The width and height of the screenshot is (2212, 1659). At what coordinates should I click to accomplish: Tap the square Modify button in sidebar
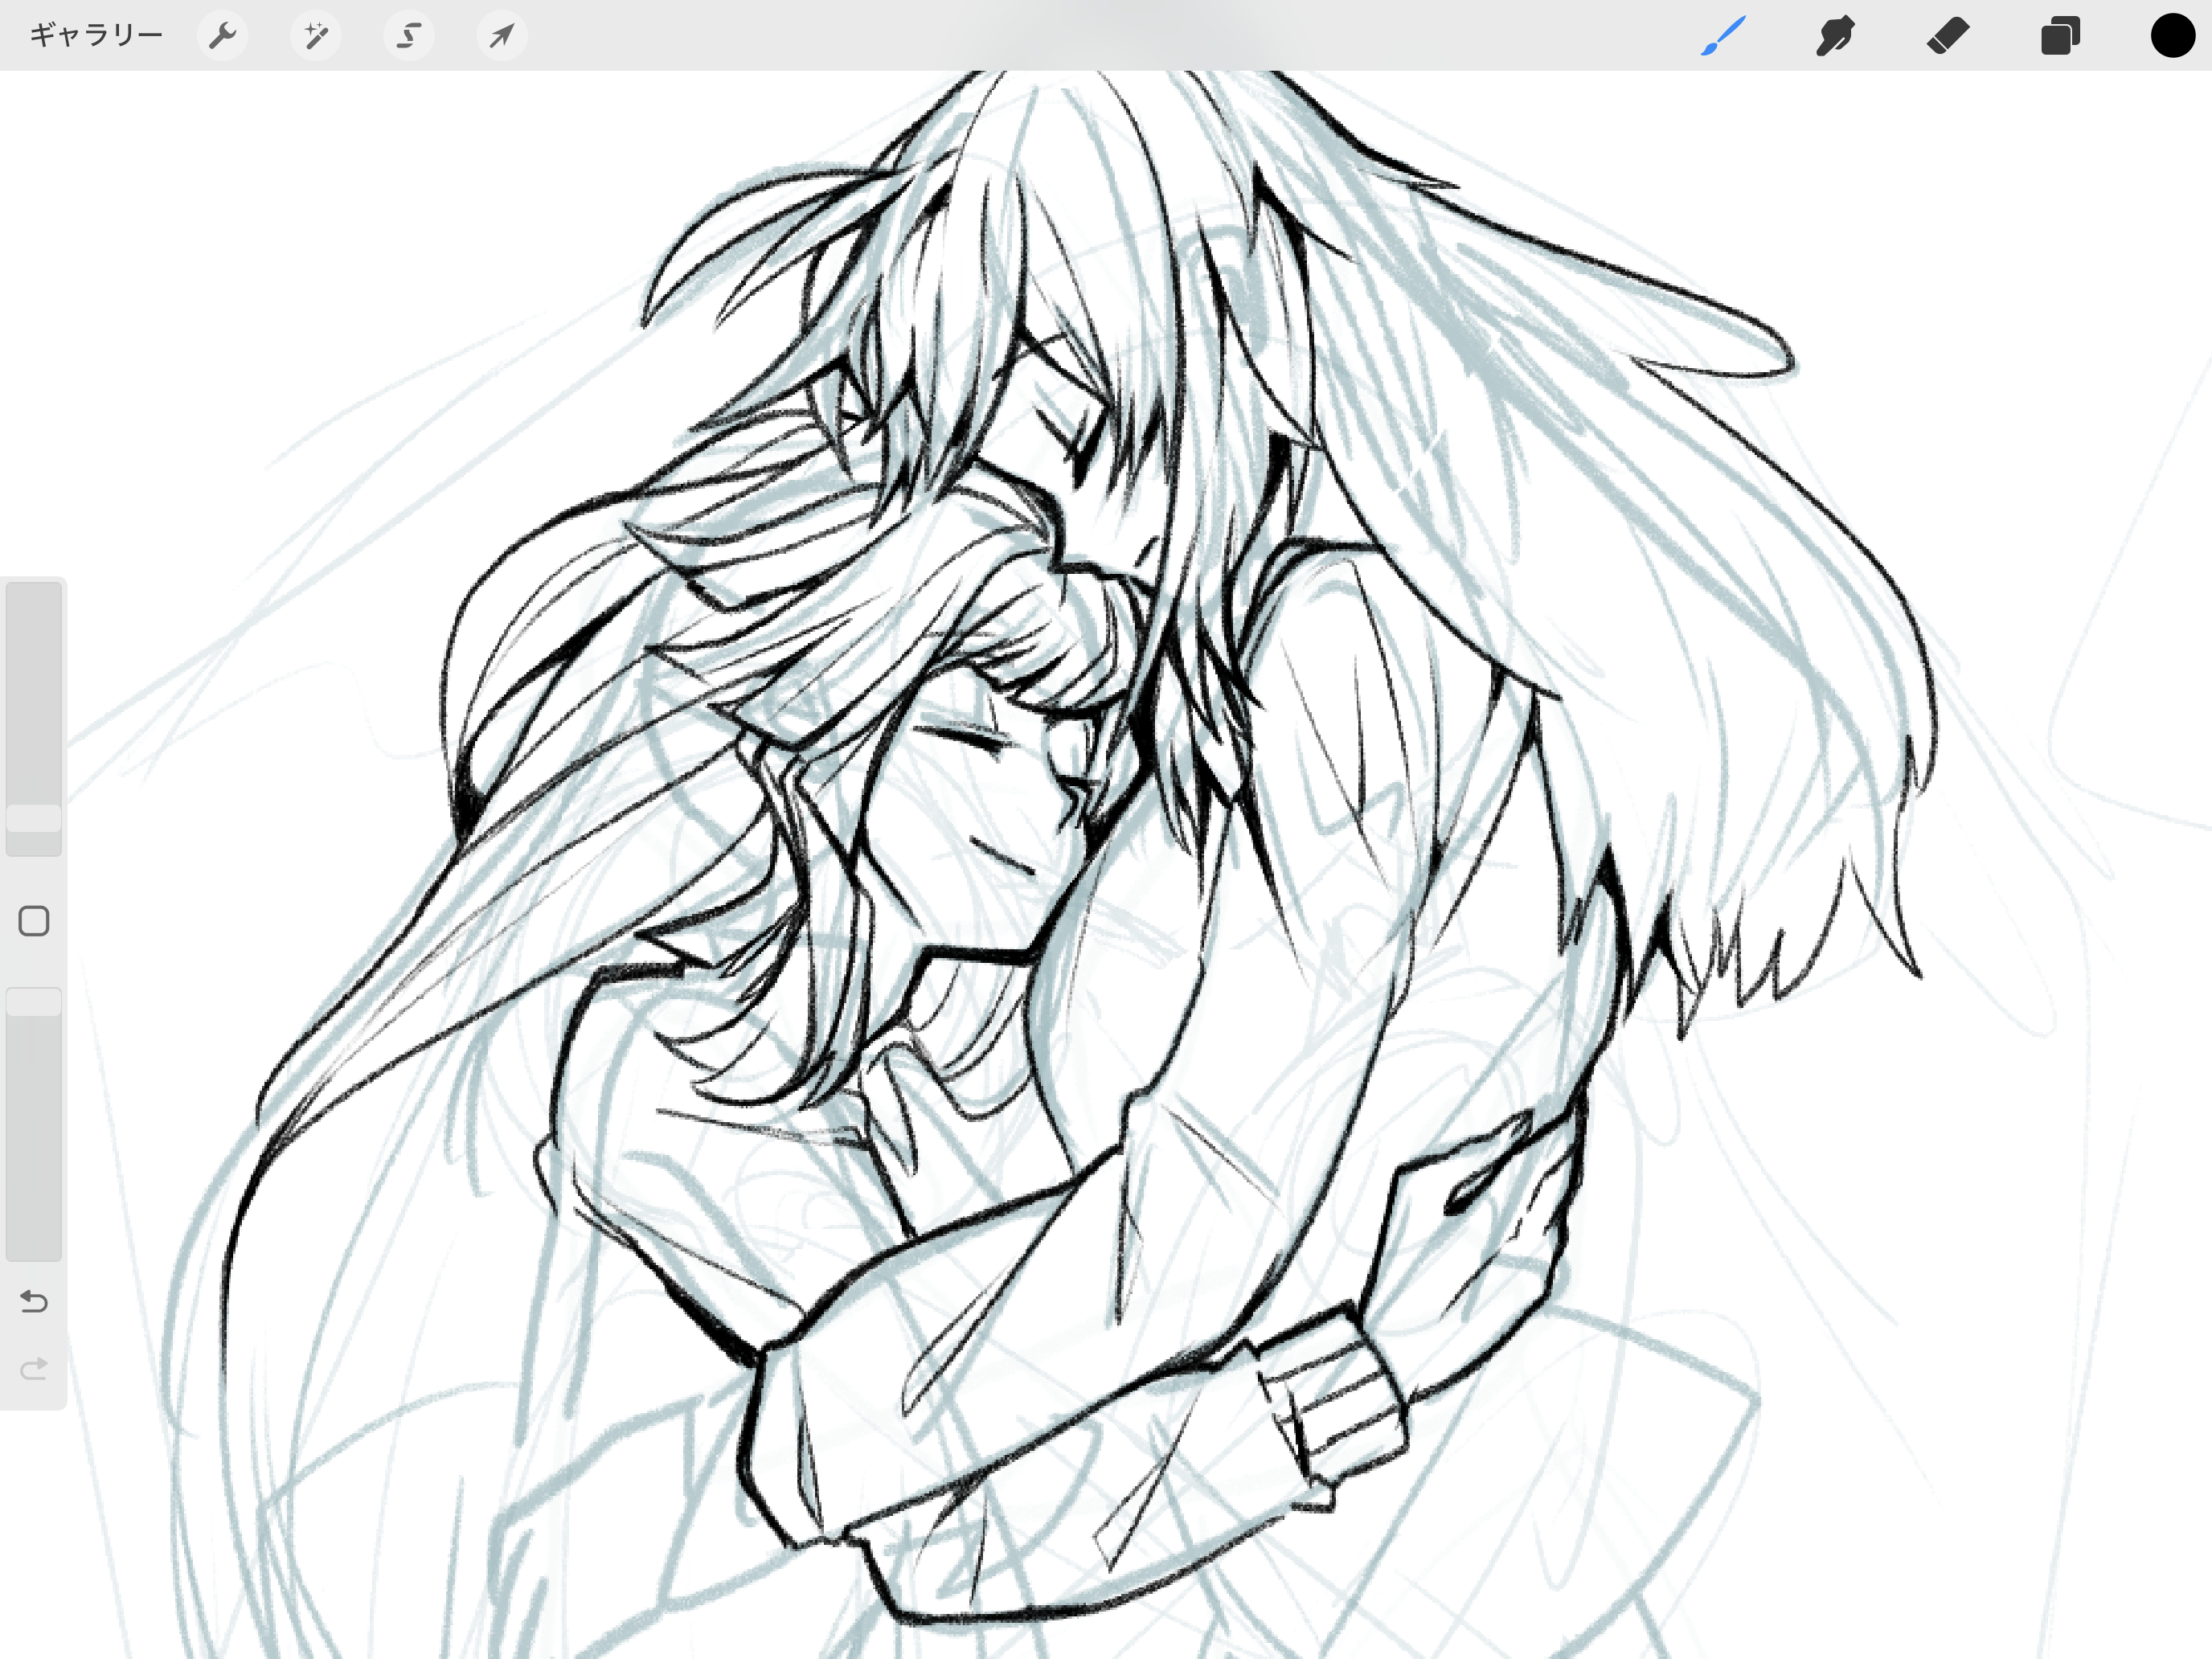(34, 921)
